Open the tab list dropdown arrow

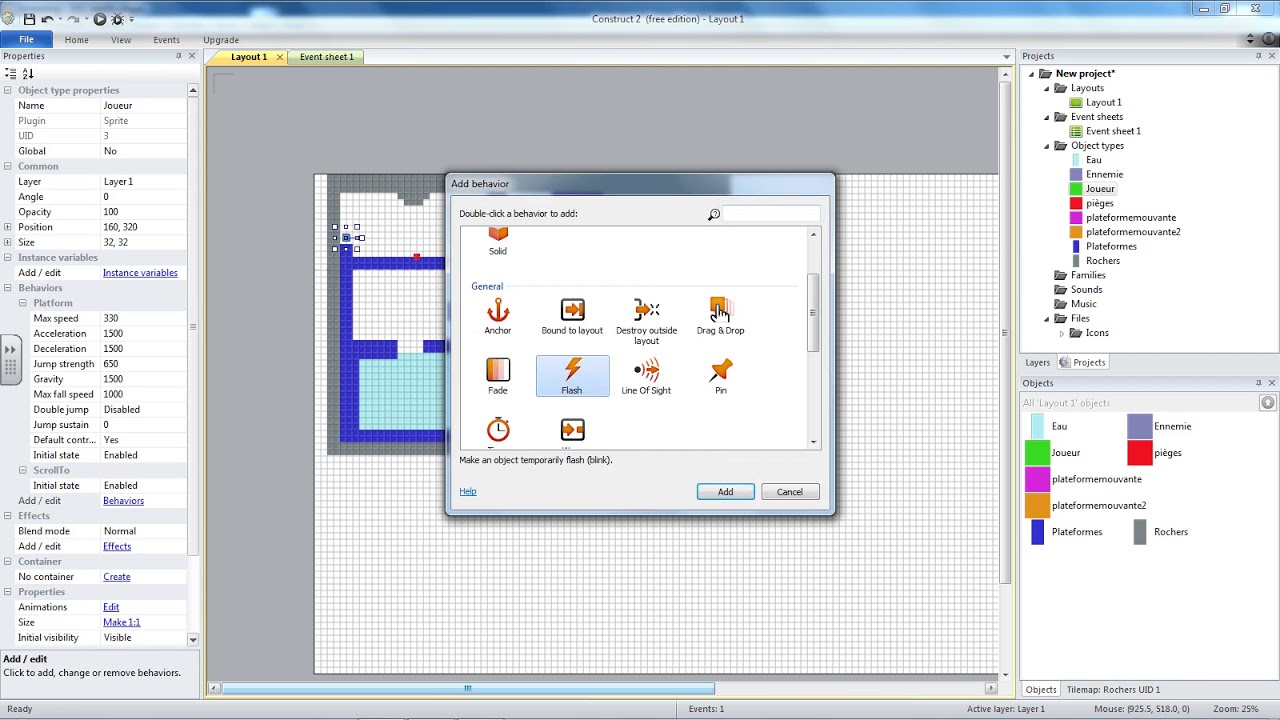click(1007, 57)
